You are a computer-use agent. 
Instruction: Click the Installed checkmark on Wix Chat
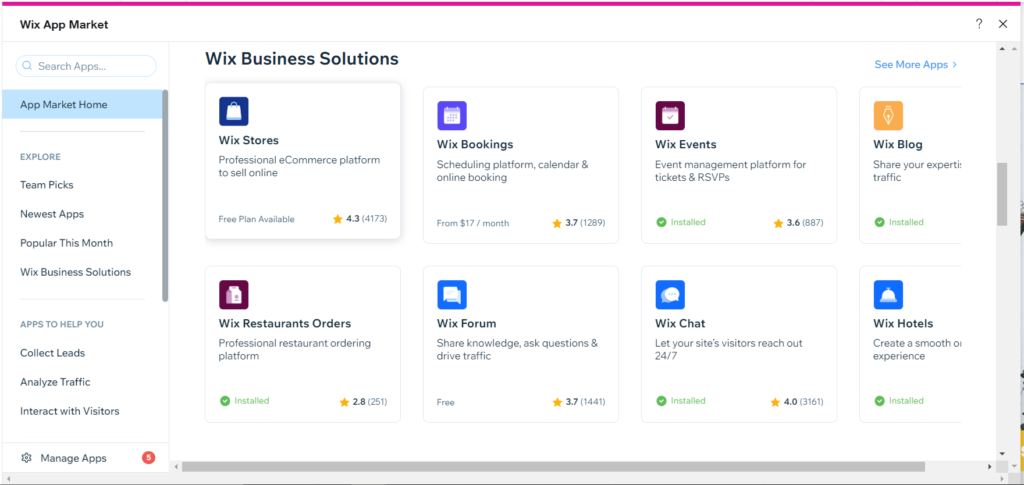[x=661, y=401]
